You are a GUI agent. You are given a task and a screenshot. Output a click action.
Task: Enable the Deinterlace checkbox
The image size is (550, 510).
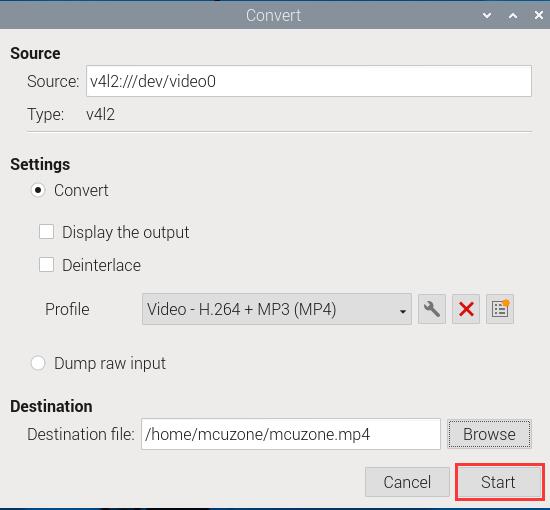click(x=46, y=265)
